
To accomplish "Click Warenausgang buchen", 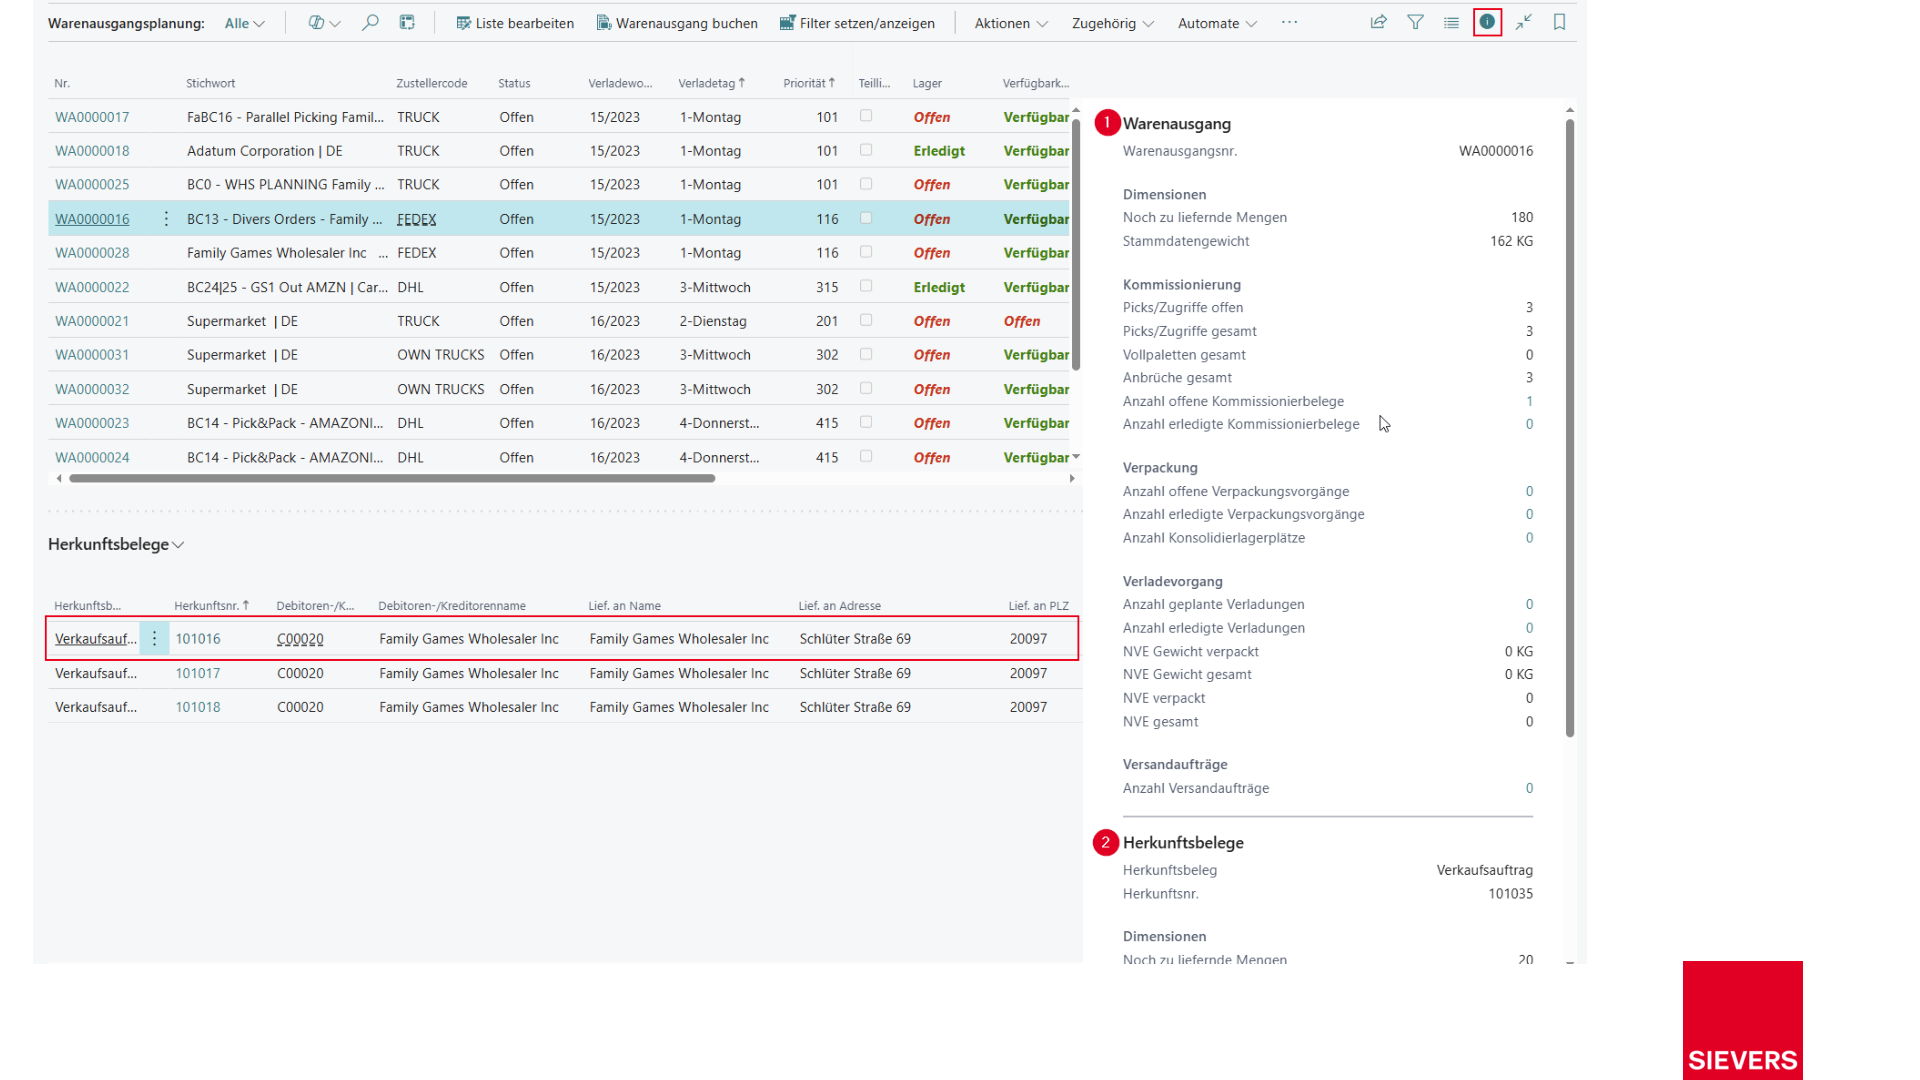I will [677, 23].
